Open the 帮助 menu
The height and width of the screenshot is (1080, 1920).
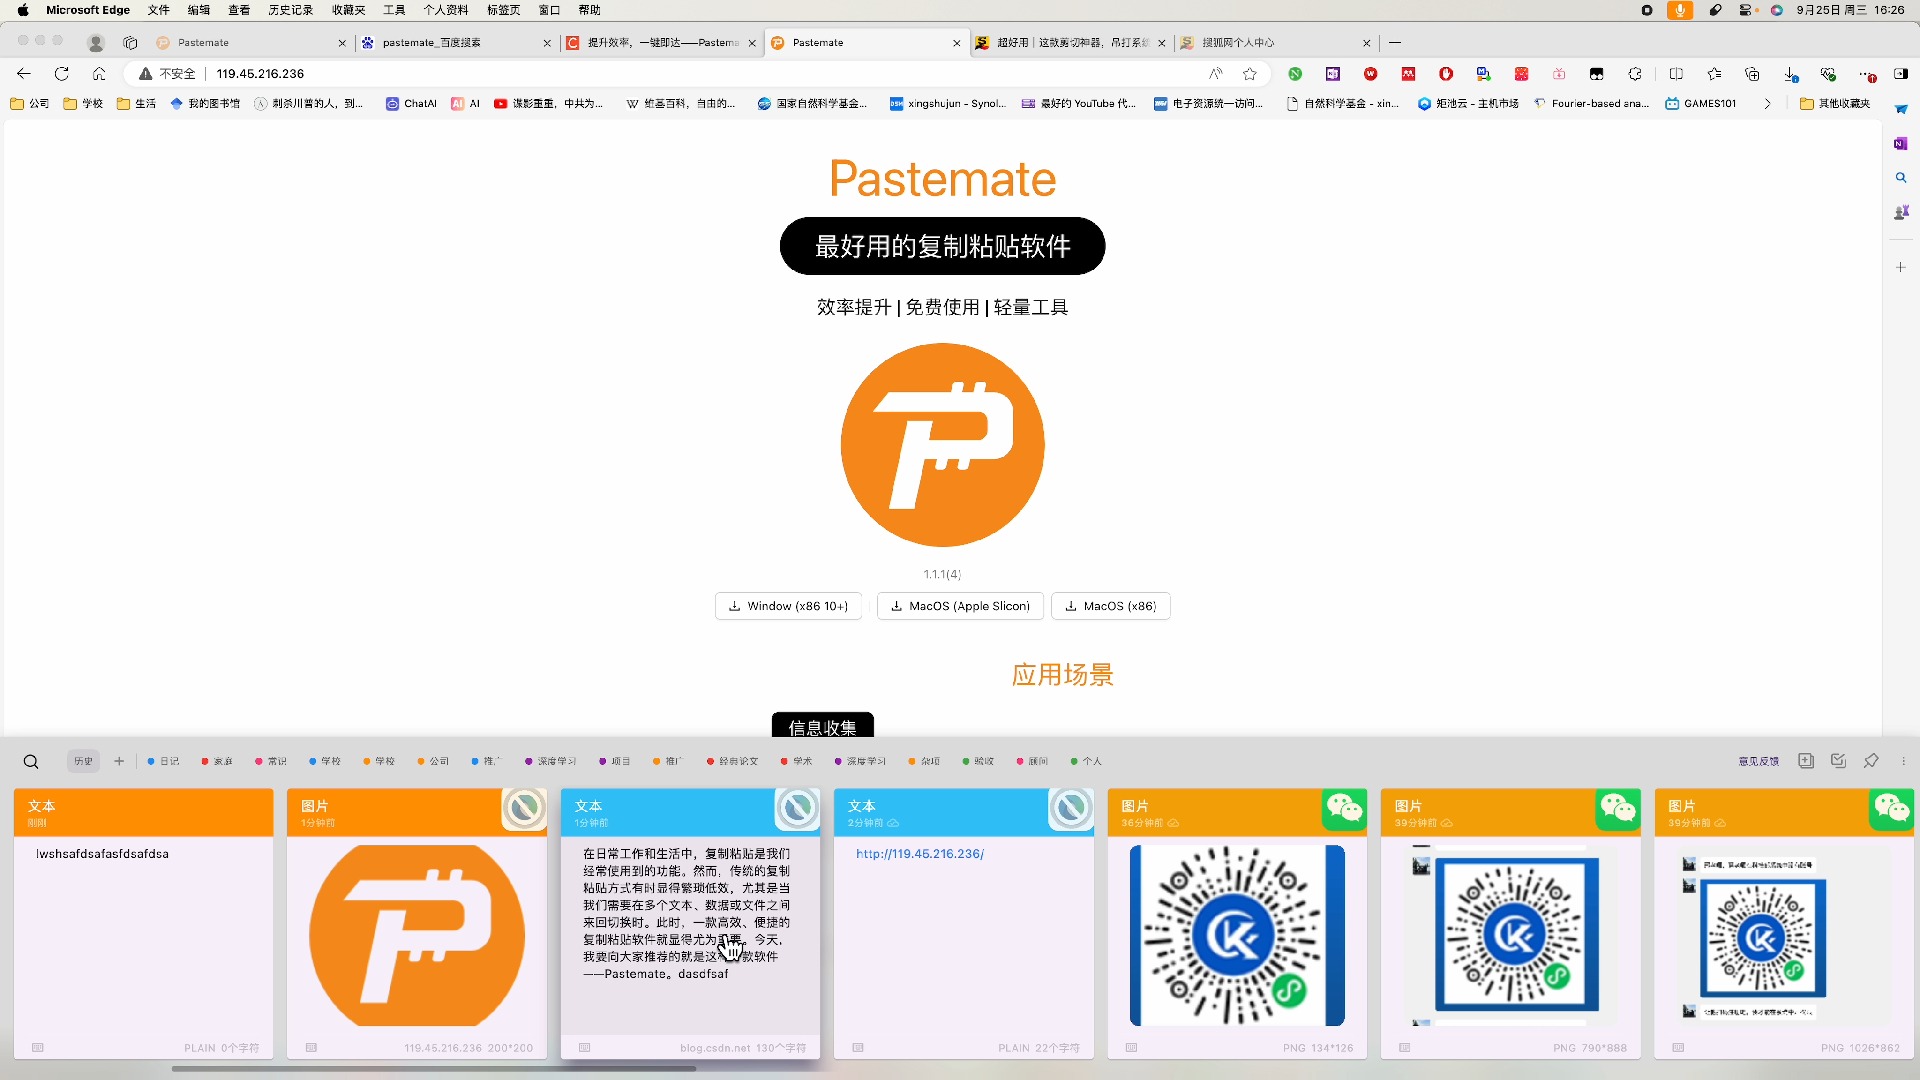point(589,10)
